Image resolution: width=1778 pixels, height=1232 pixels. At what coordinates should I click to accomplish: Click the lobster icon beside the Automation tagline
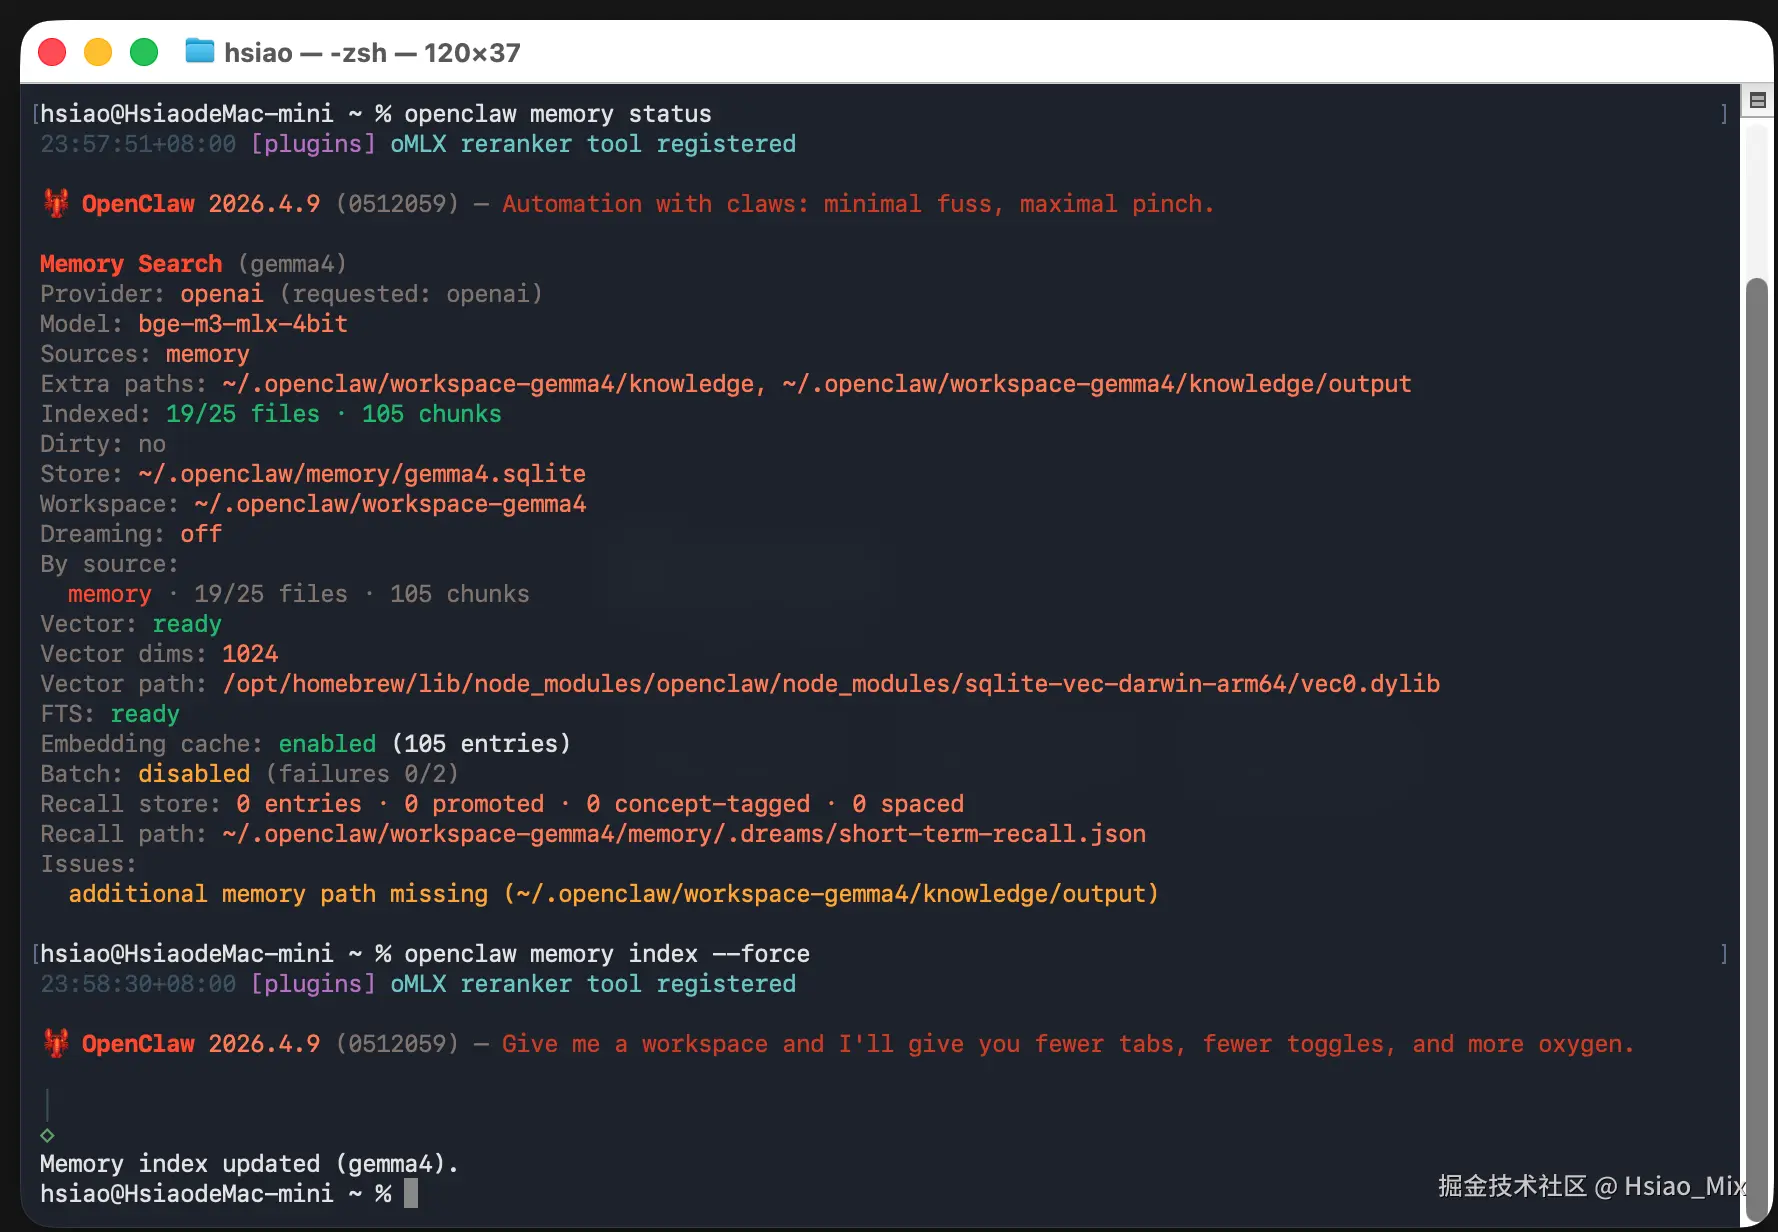pyautogui.click(x=56, y=203)
